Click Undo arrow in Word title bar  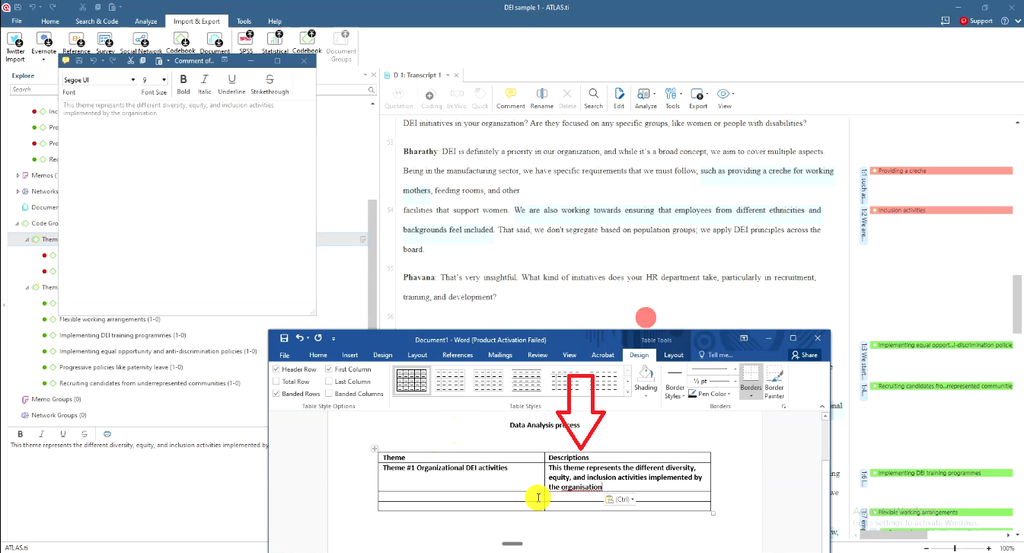click(x=299, y=338)
